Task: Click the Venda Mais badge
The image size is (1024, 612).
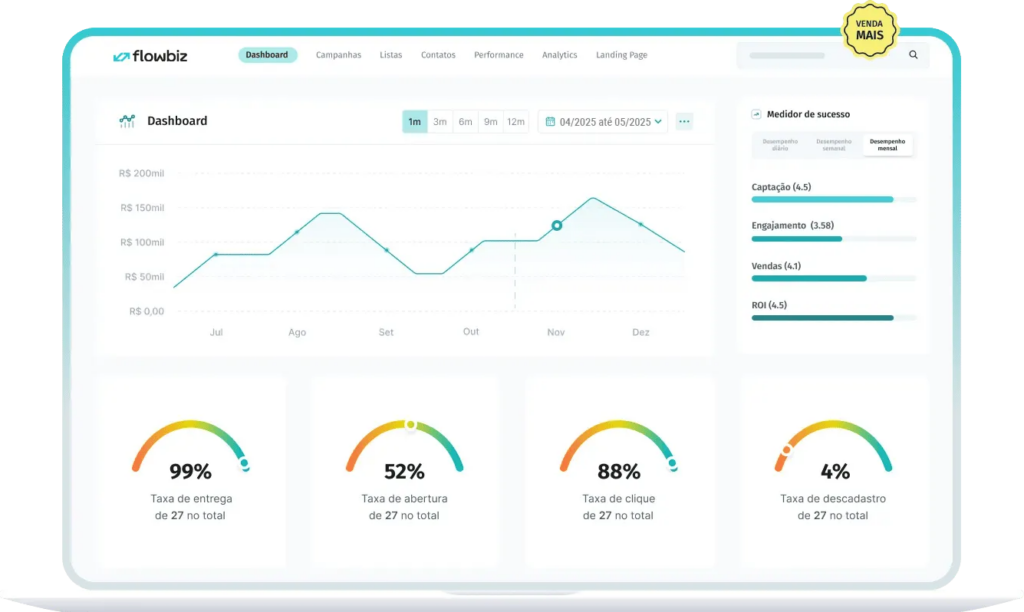Action: 869,30
